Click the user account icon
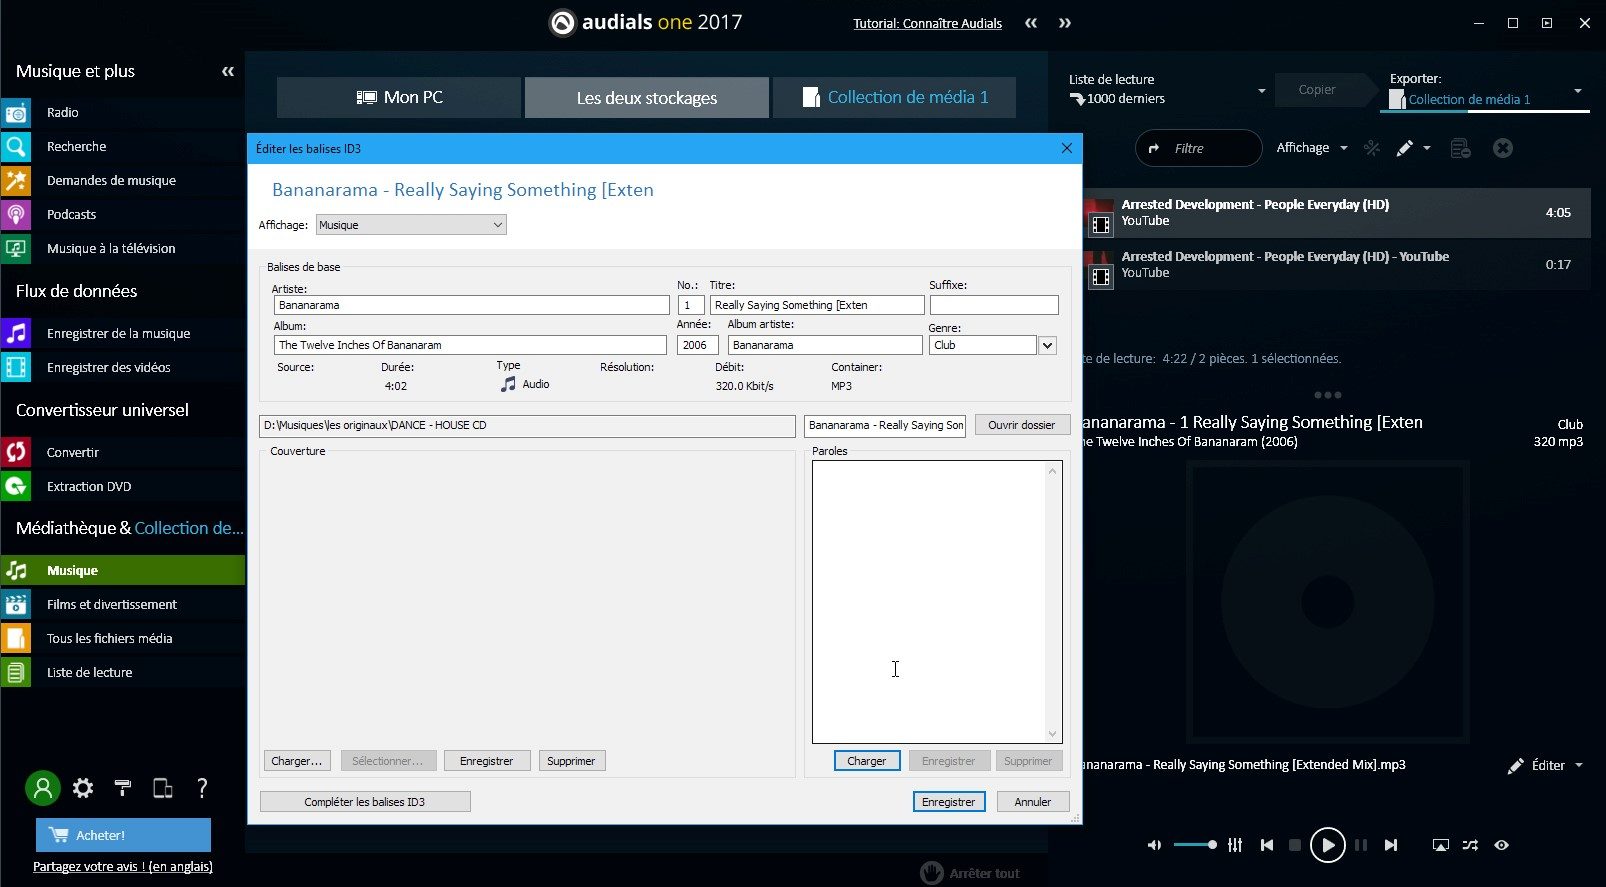 point(42,788)
